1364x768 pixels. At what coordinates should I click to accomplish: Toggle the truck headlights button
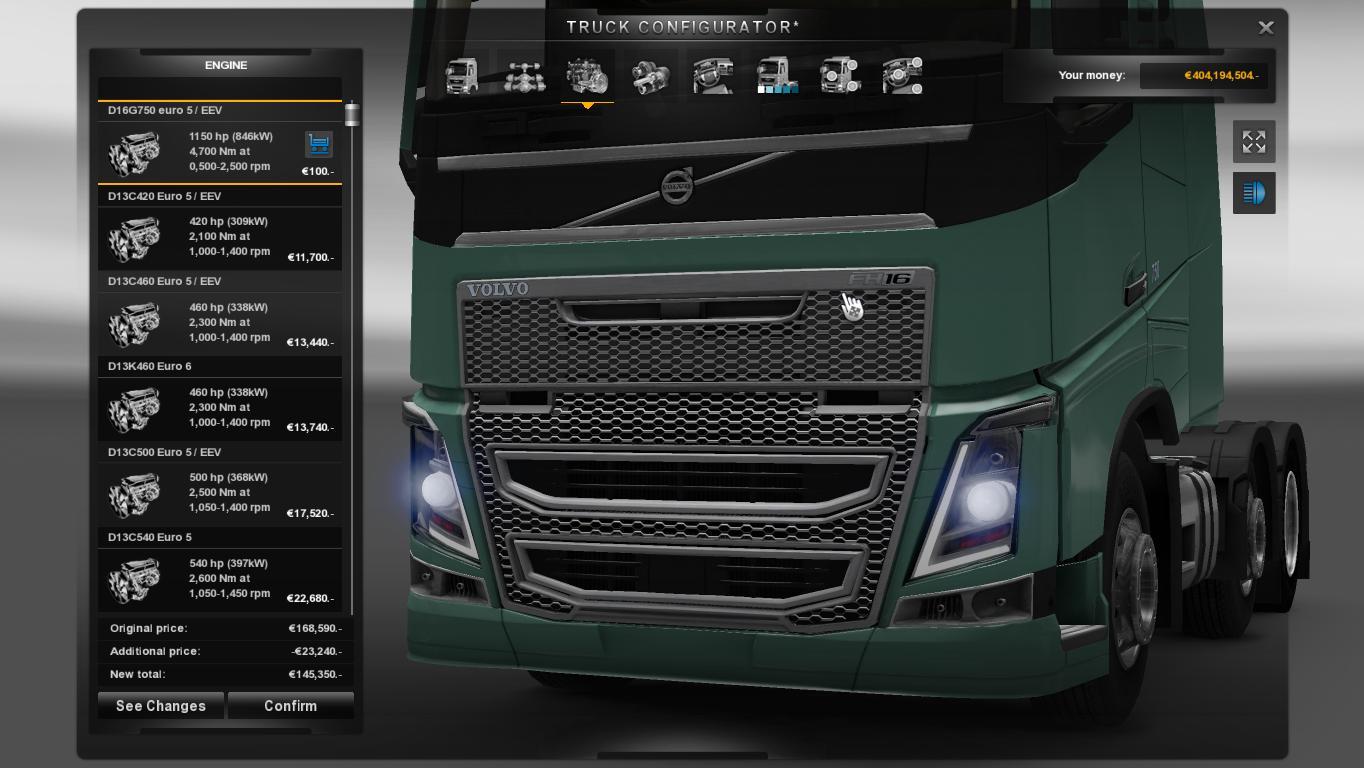point(1253,193)
